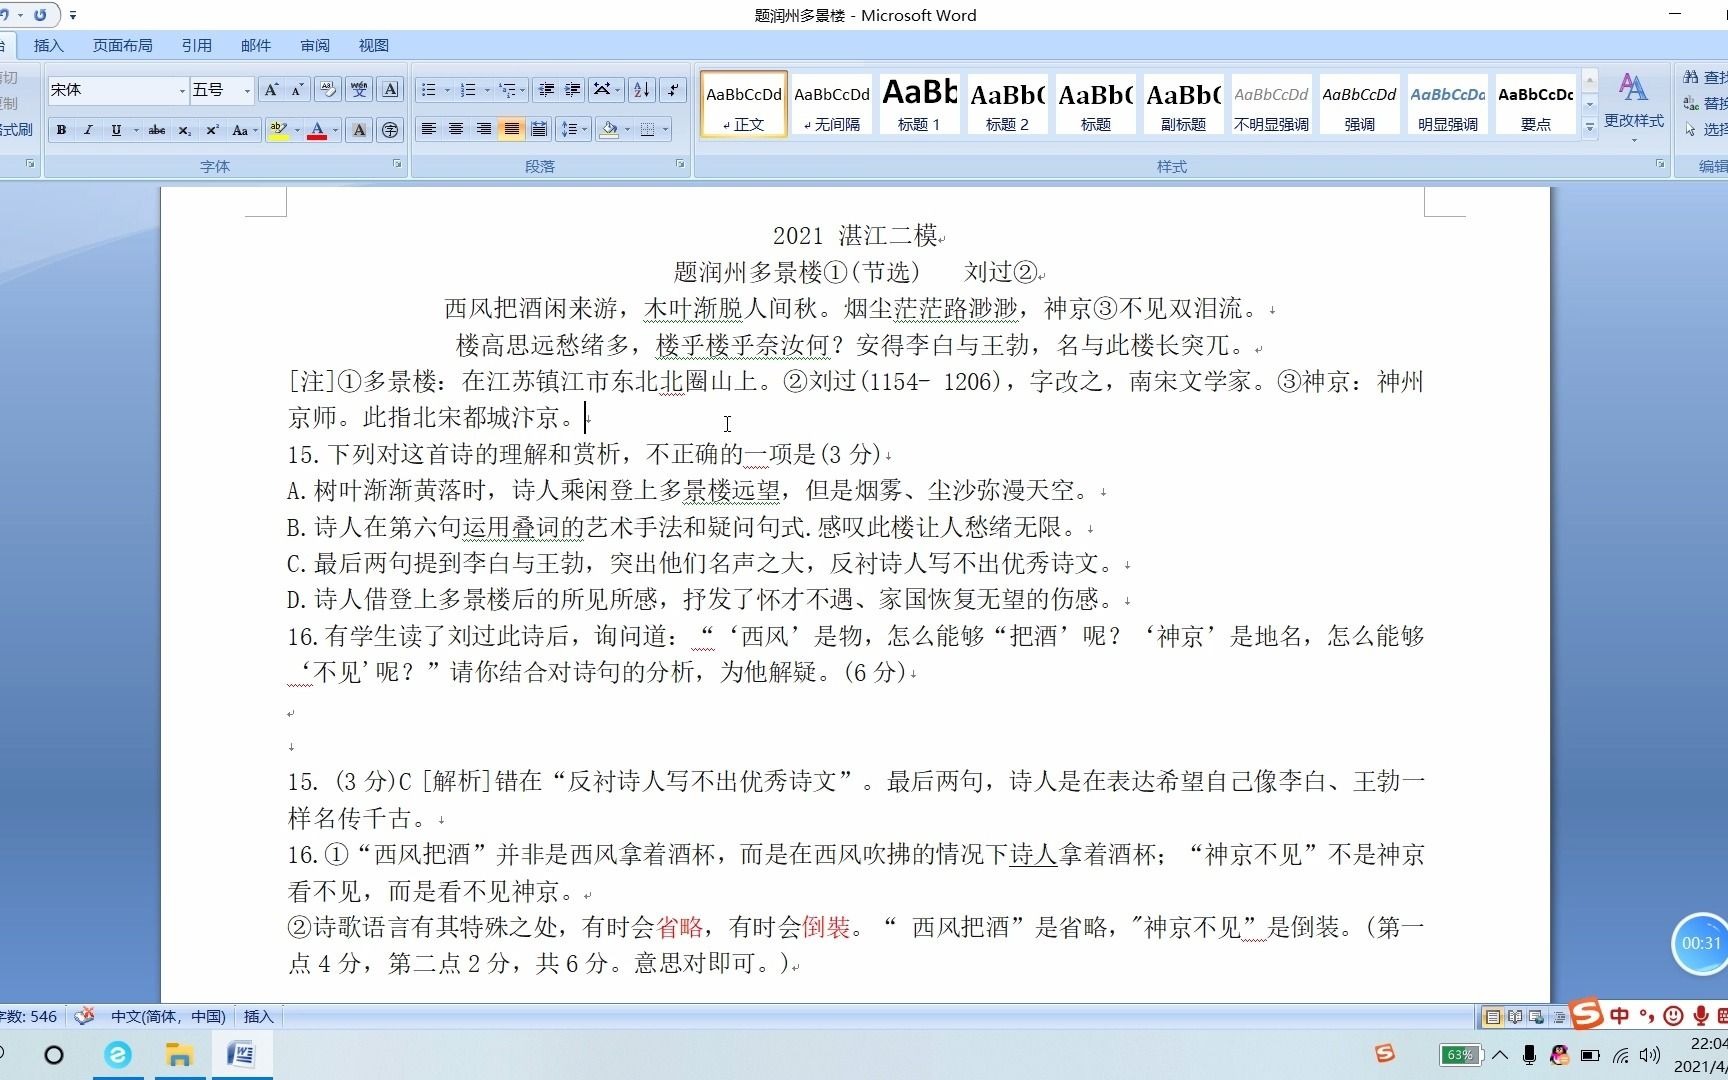This screenshot has height=1080, width=1728.
Task: Click the Character Shading icon
Action: [x=359, y=130]
